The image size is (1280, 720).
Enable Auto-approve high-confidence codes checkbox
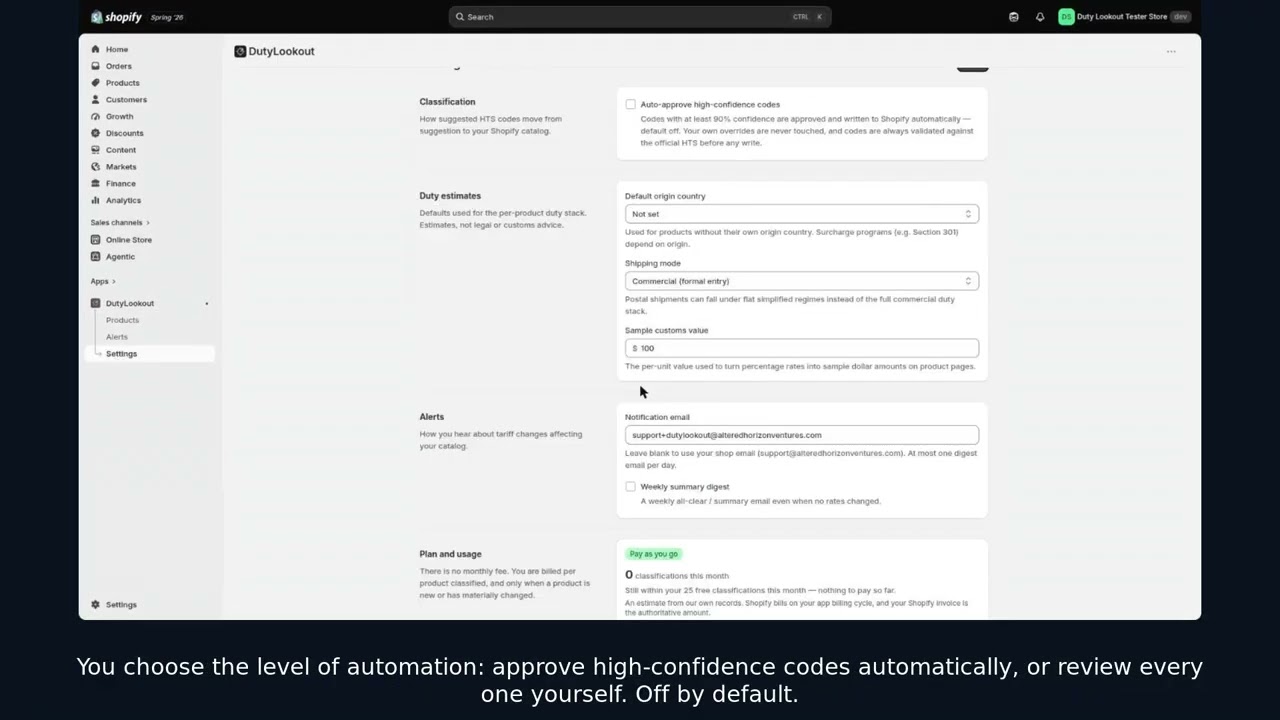pyautogui.click(x=630, y=104)
